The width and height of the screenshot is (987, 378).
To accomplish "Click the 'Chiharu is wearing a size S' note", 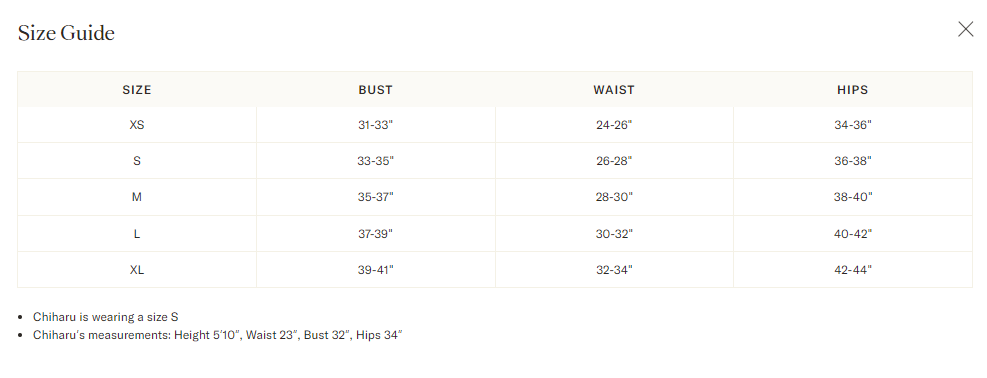I will (106, 317).
